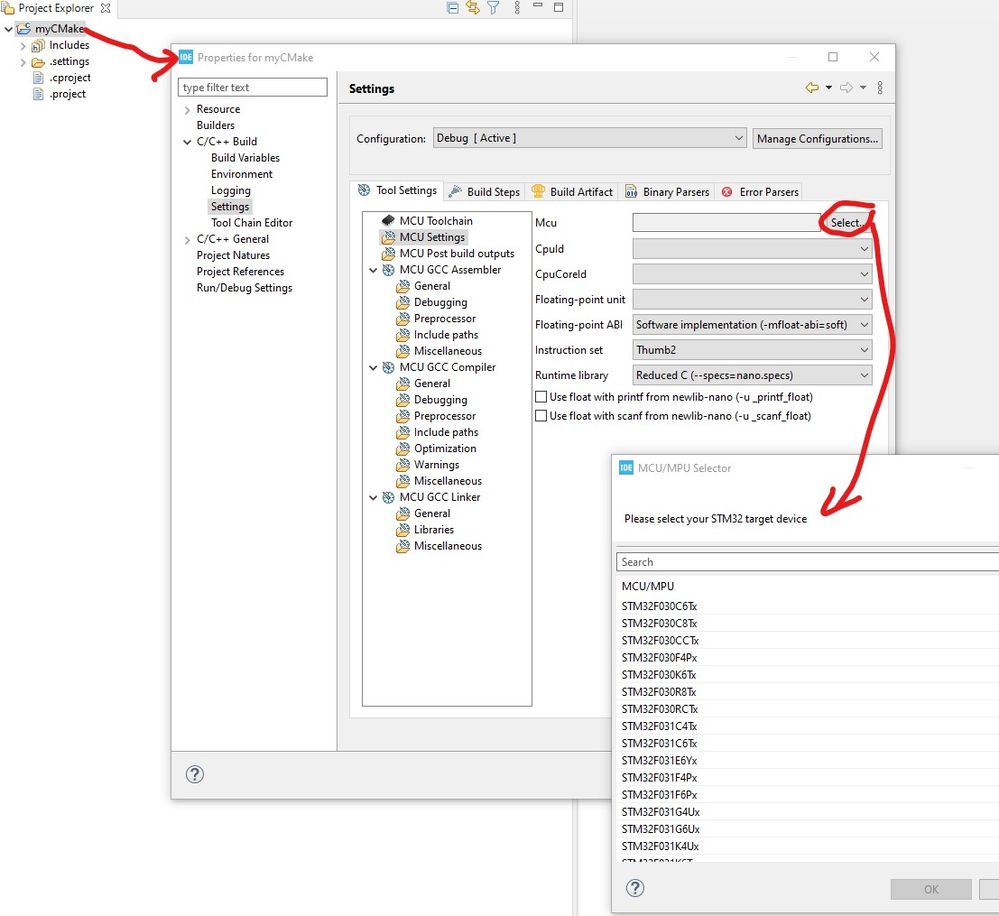Click help icon in Properties dialog
This screenshot has width=999, height=916.
click(195, 774)
